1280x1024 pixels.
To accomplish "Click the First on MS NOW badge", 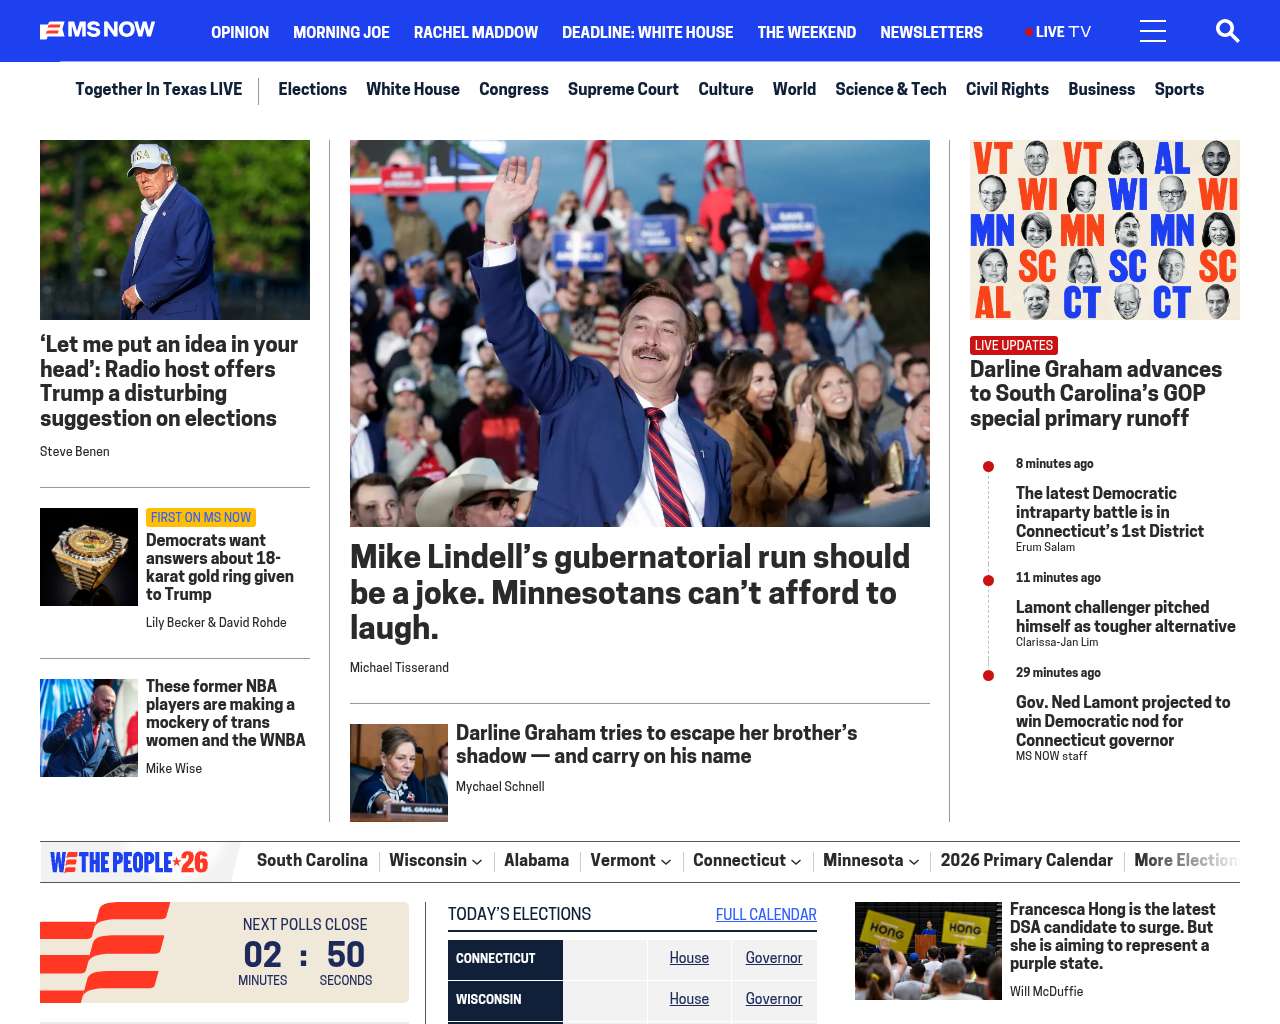I will [201, 517].
